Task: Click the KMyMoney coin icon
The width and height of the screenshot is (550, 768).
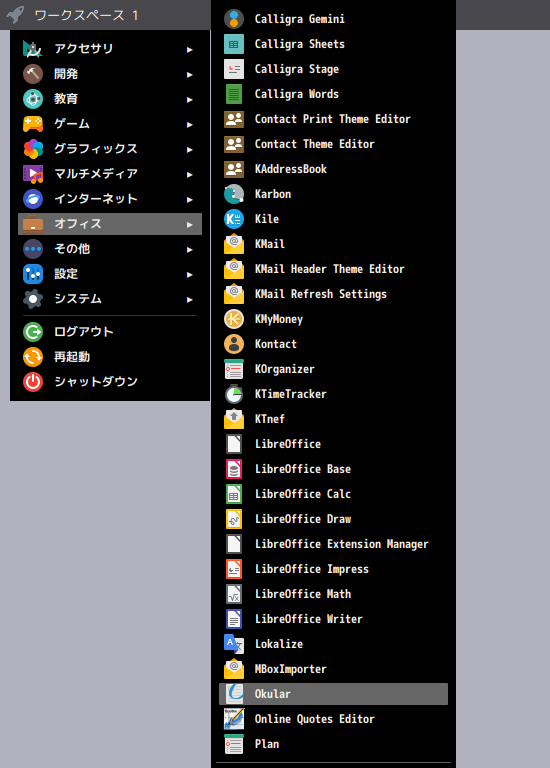Action: click(234, 319)
